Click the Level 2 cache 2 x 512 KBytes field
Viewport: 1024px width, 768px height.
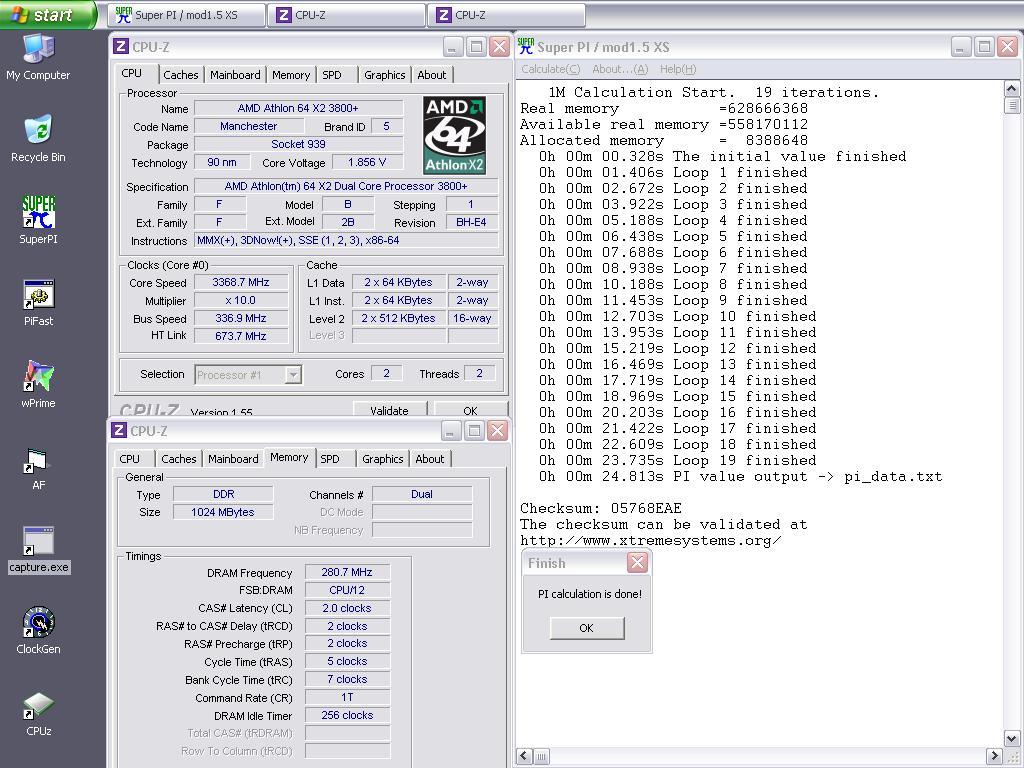point(398,318)
